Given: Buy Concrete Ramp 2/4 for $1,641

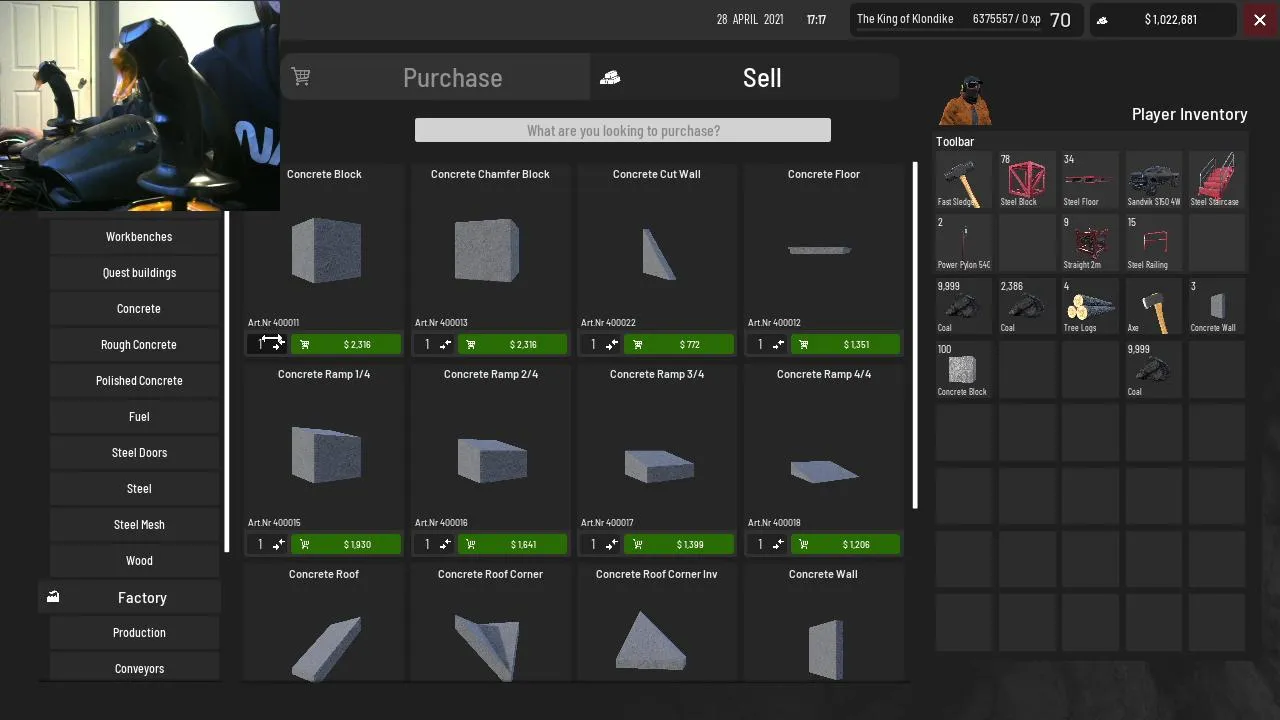Looking at the screenshot, I should click(x=512, y=544).
